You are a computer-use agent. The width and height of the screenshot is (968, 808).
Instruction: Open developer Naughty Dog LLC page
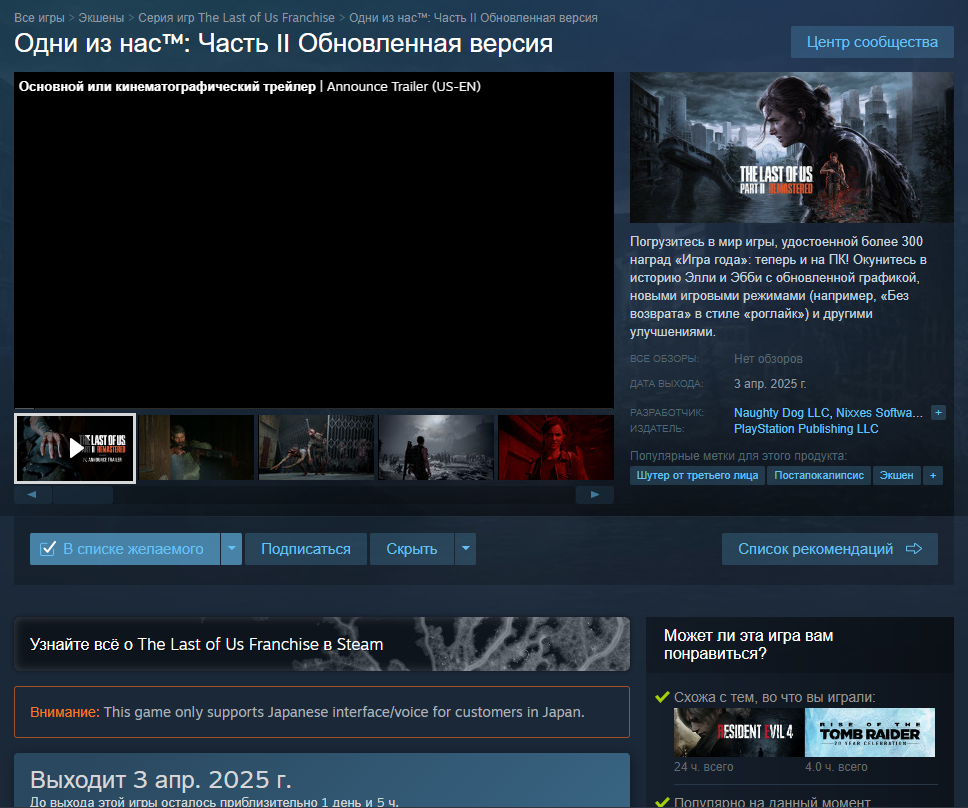[782, 413]
